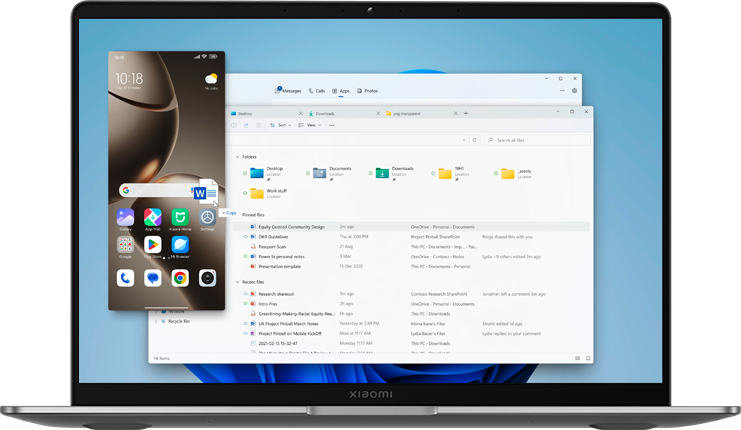Click the Delete icon in Explorer toolbar
The width and height of the screenshot is (741, 430).
coord(258,125)
